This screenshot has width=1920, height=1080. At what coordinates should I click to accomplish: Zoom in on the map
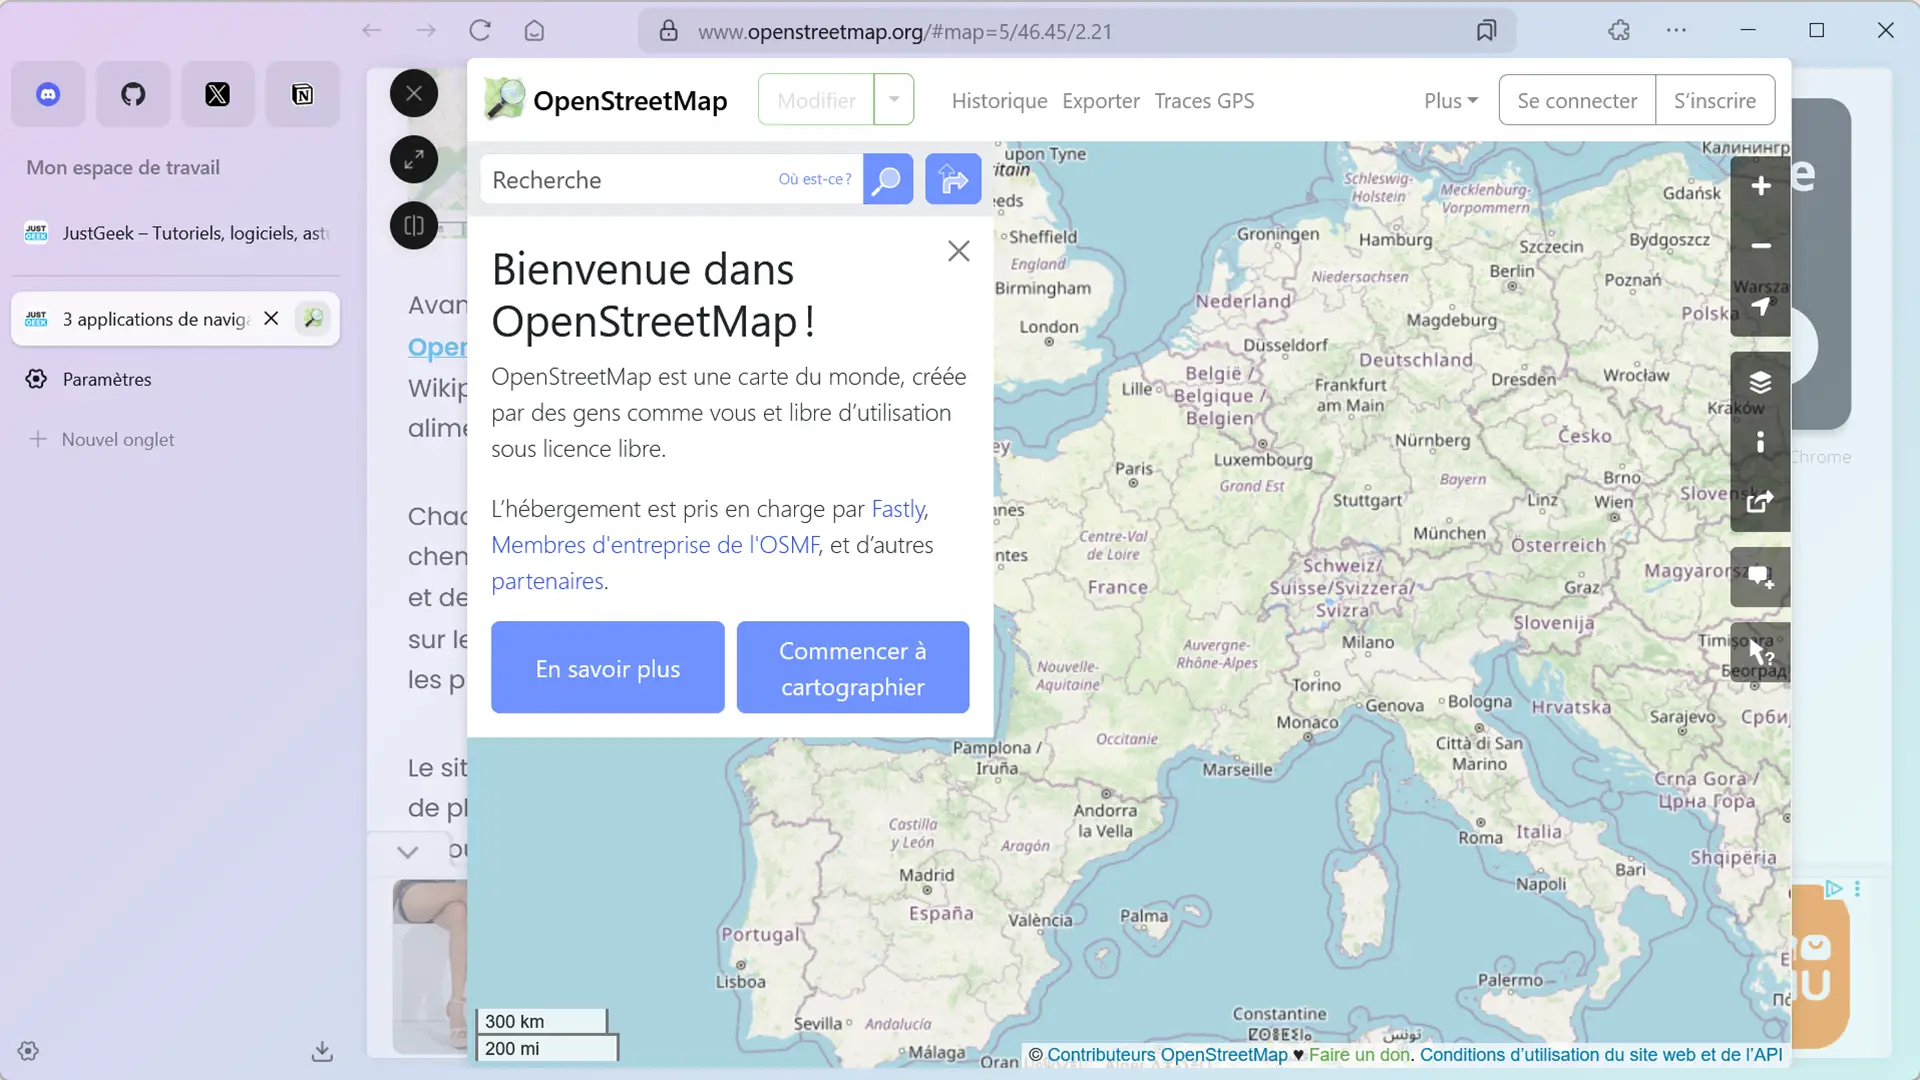1760,186
